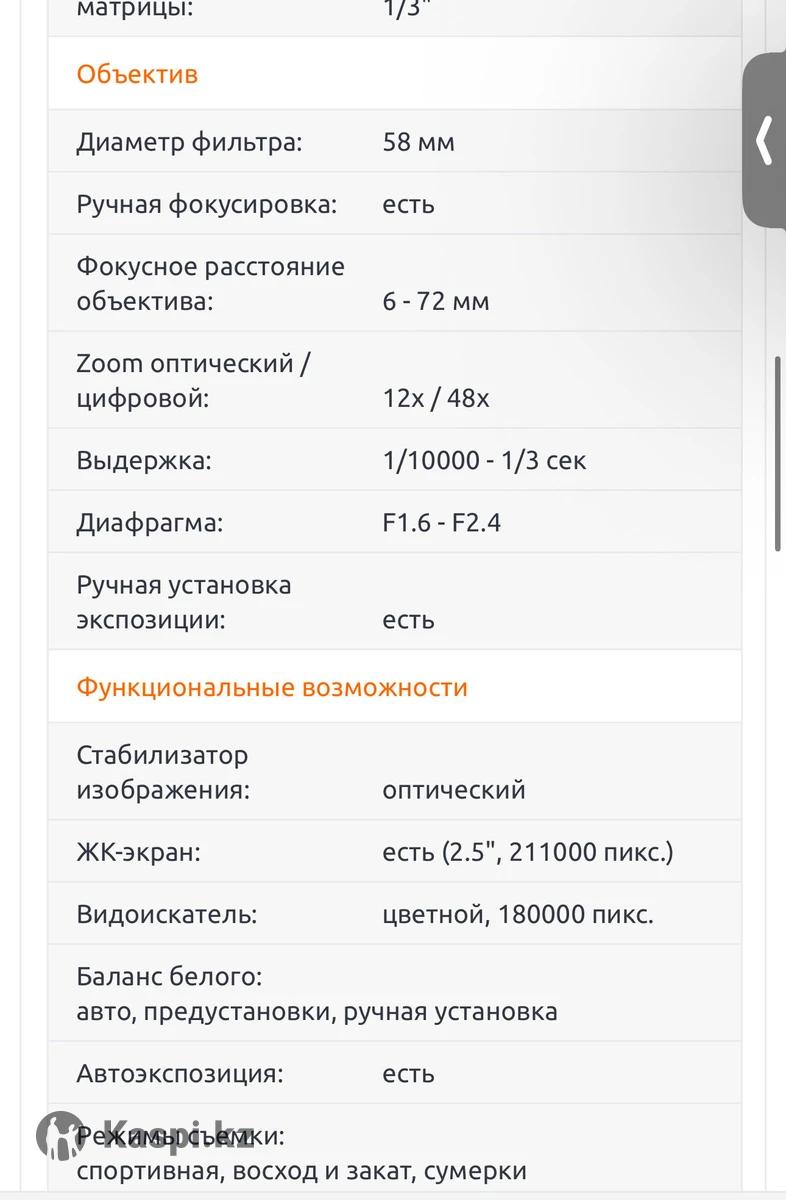The image size is (786, 1200).
Task: Click the "Выдержка" label
Action: pos(144,460)
